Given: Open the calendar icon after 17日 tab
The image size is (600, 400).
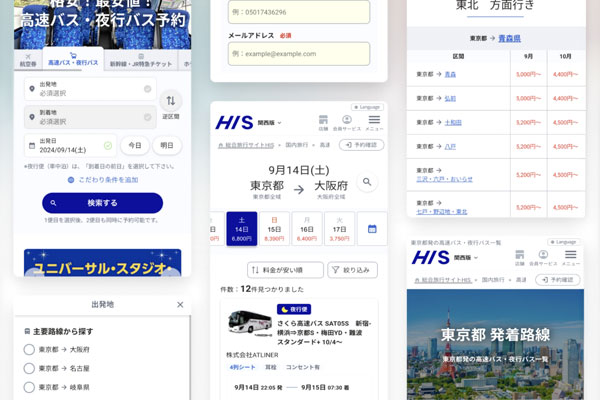Looking at the screenshot, I should (x=372, y=229).
